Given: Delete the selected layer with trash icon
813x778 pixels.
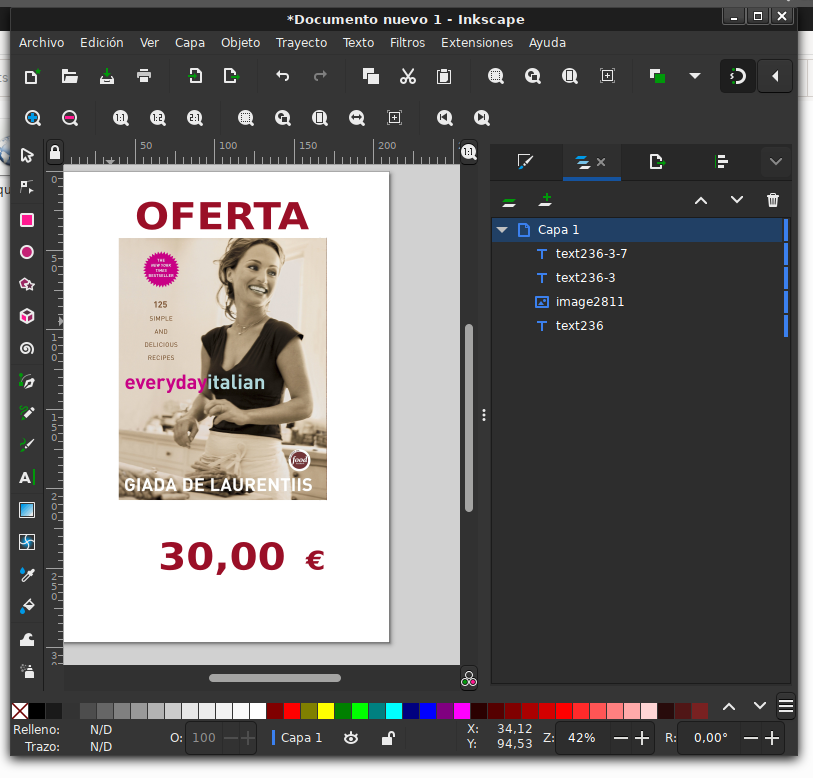Looking at the screenshot, I should pos(773,200).
